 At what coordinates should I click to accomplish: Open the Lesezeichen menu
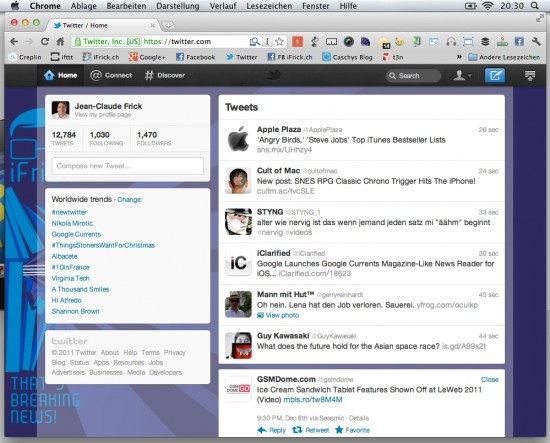269,6
